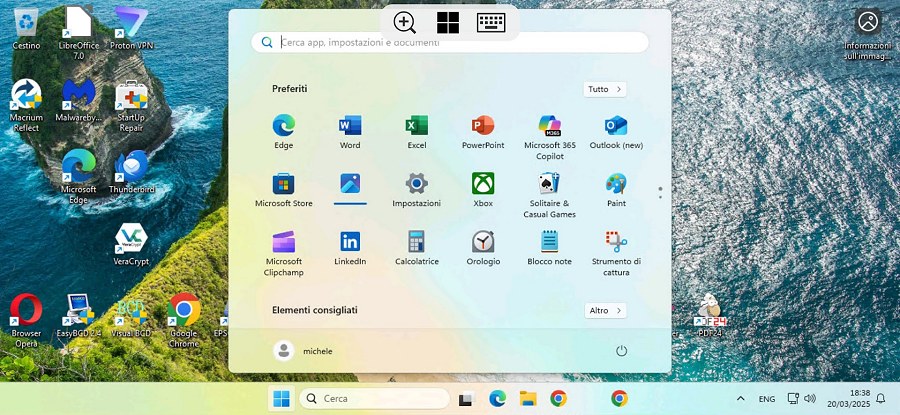Screen dimensions: 900x415
Task: Select the Macrium Reflect desktop icon
Action: pos(26,106)
